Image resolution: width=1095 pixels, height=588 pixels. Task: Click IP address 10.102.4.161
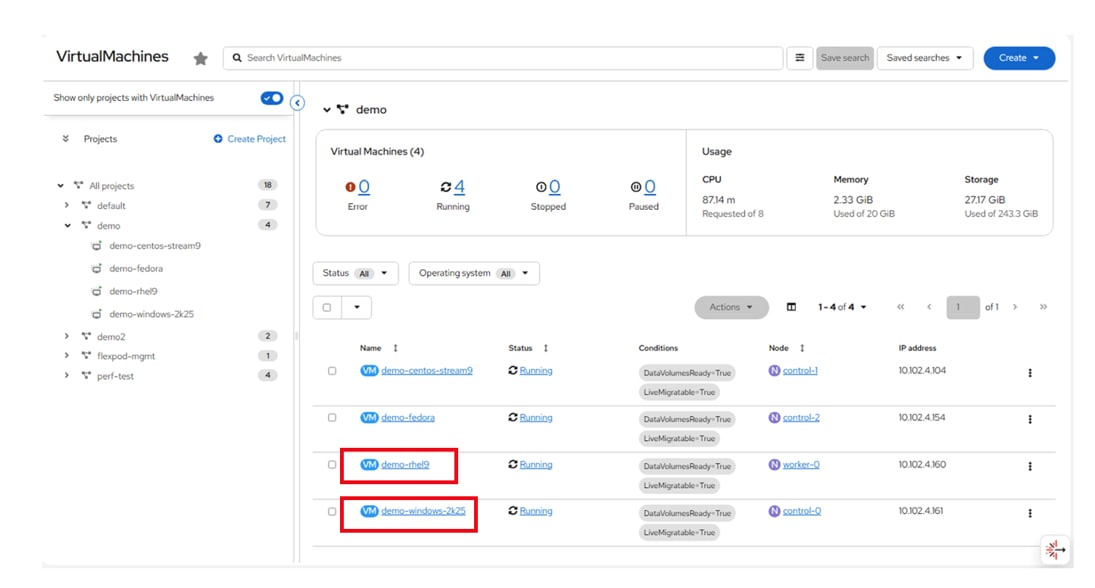[x=920, y=511]
